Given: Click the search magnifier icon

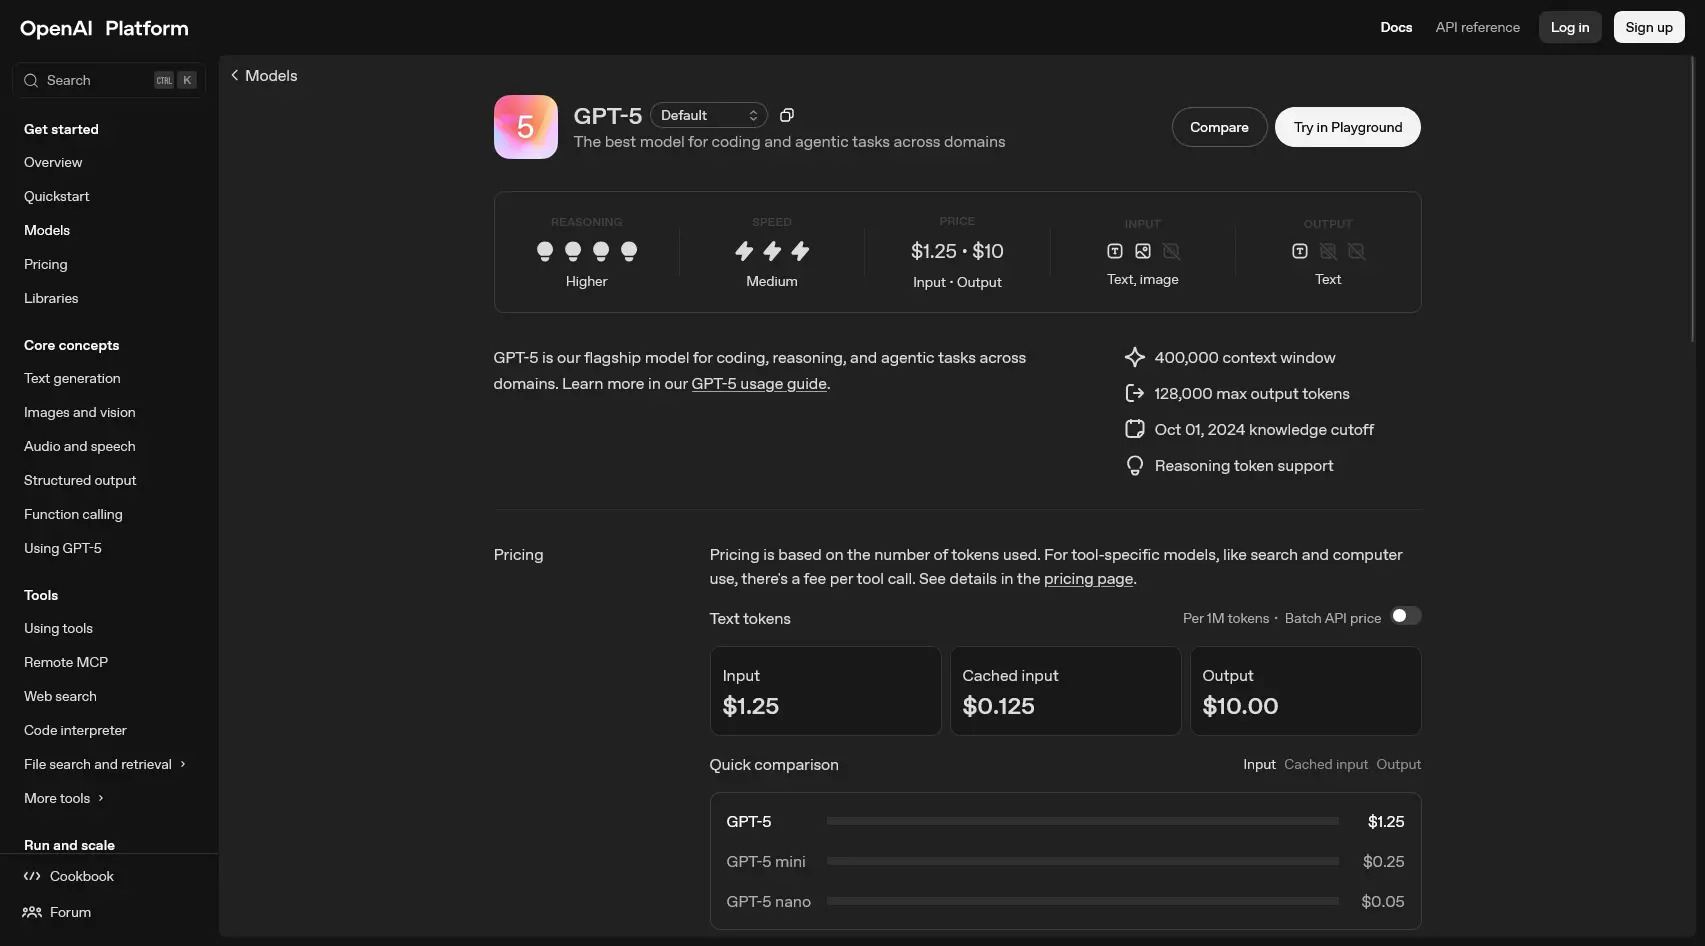Looking at the screenshot, I should pos(30,80).
